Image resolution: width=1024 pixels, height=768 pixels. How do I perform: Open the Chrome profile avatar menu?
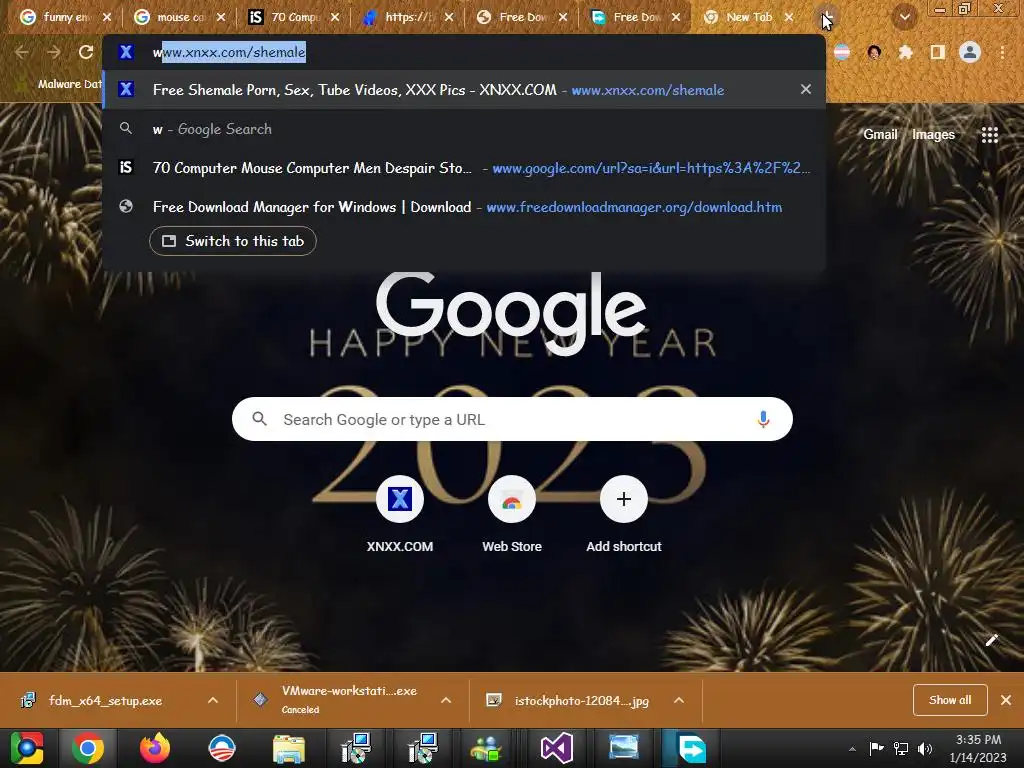970,52
